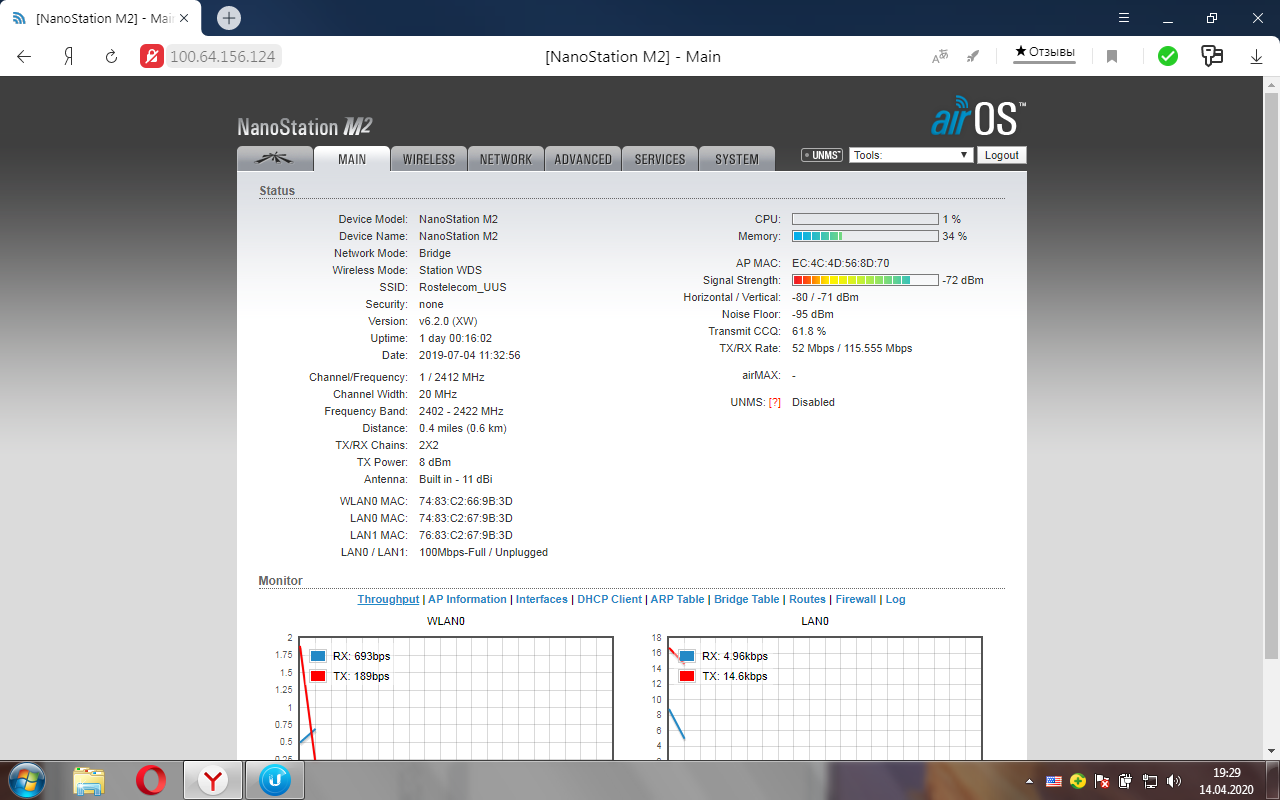Click the red TX legend swatch in LAN0 chart

(687, 676)
